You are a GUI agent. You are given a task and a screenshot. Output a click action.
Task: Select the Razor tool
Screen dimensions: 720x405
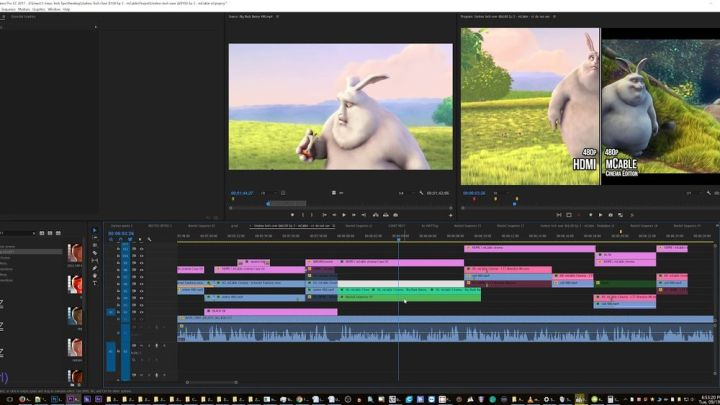[x=95, y=253]
